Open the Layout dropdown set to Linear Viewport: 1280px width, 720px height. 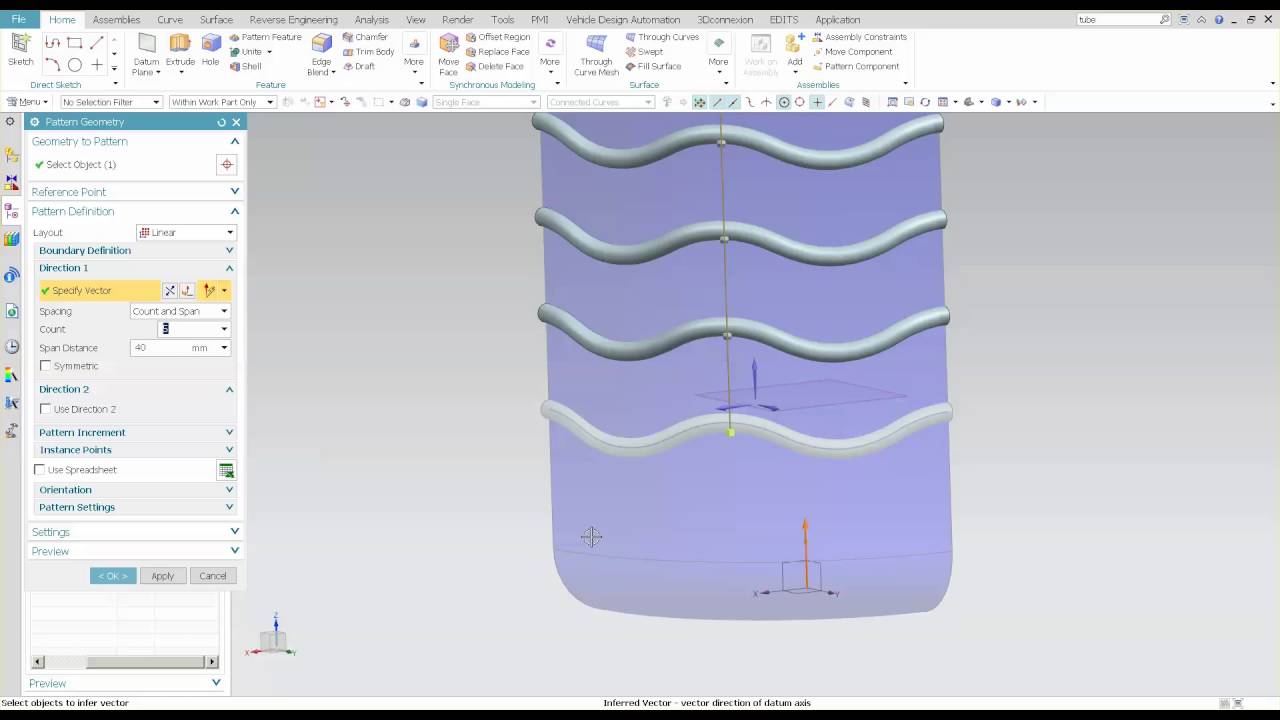(185, 232)
